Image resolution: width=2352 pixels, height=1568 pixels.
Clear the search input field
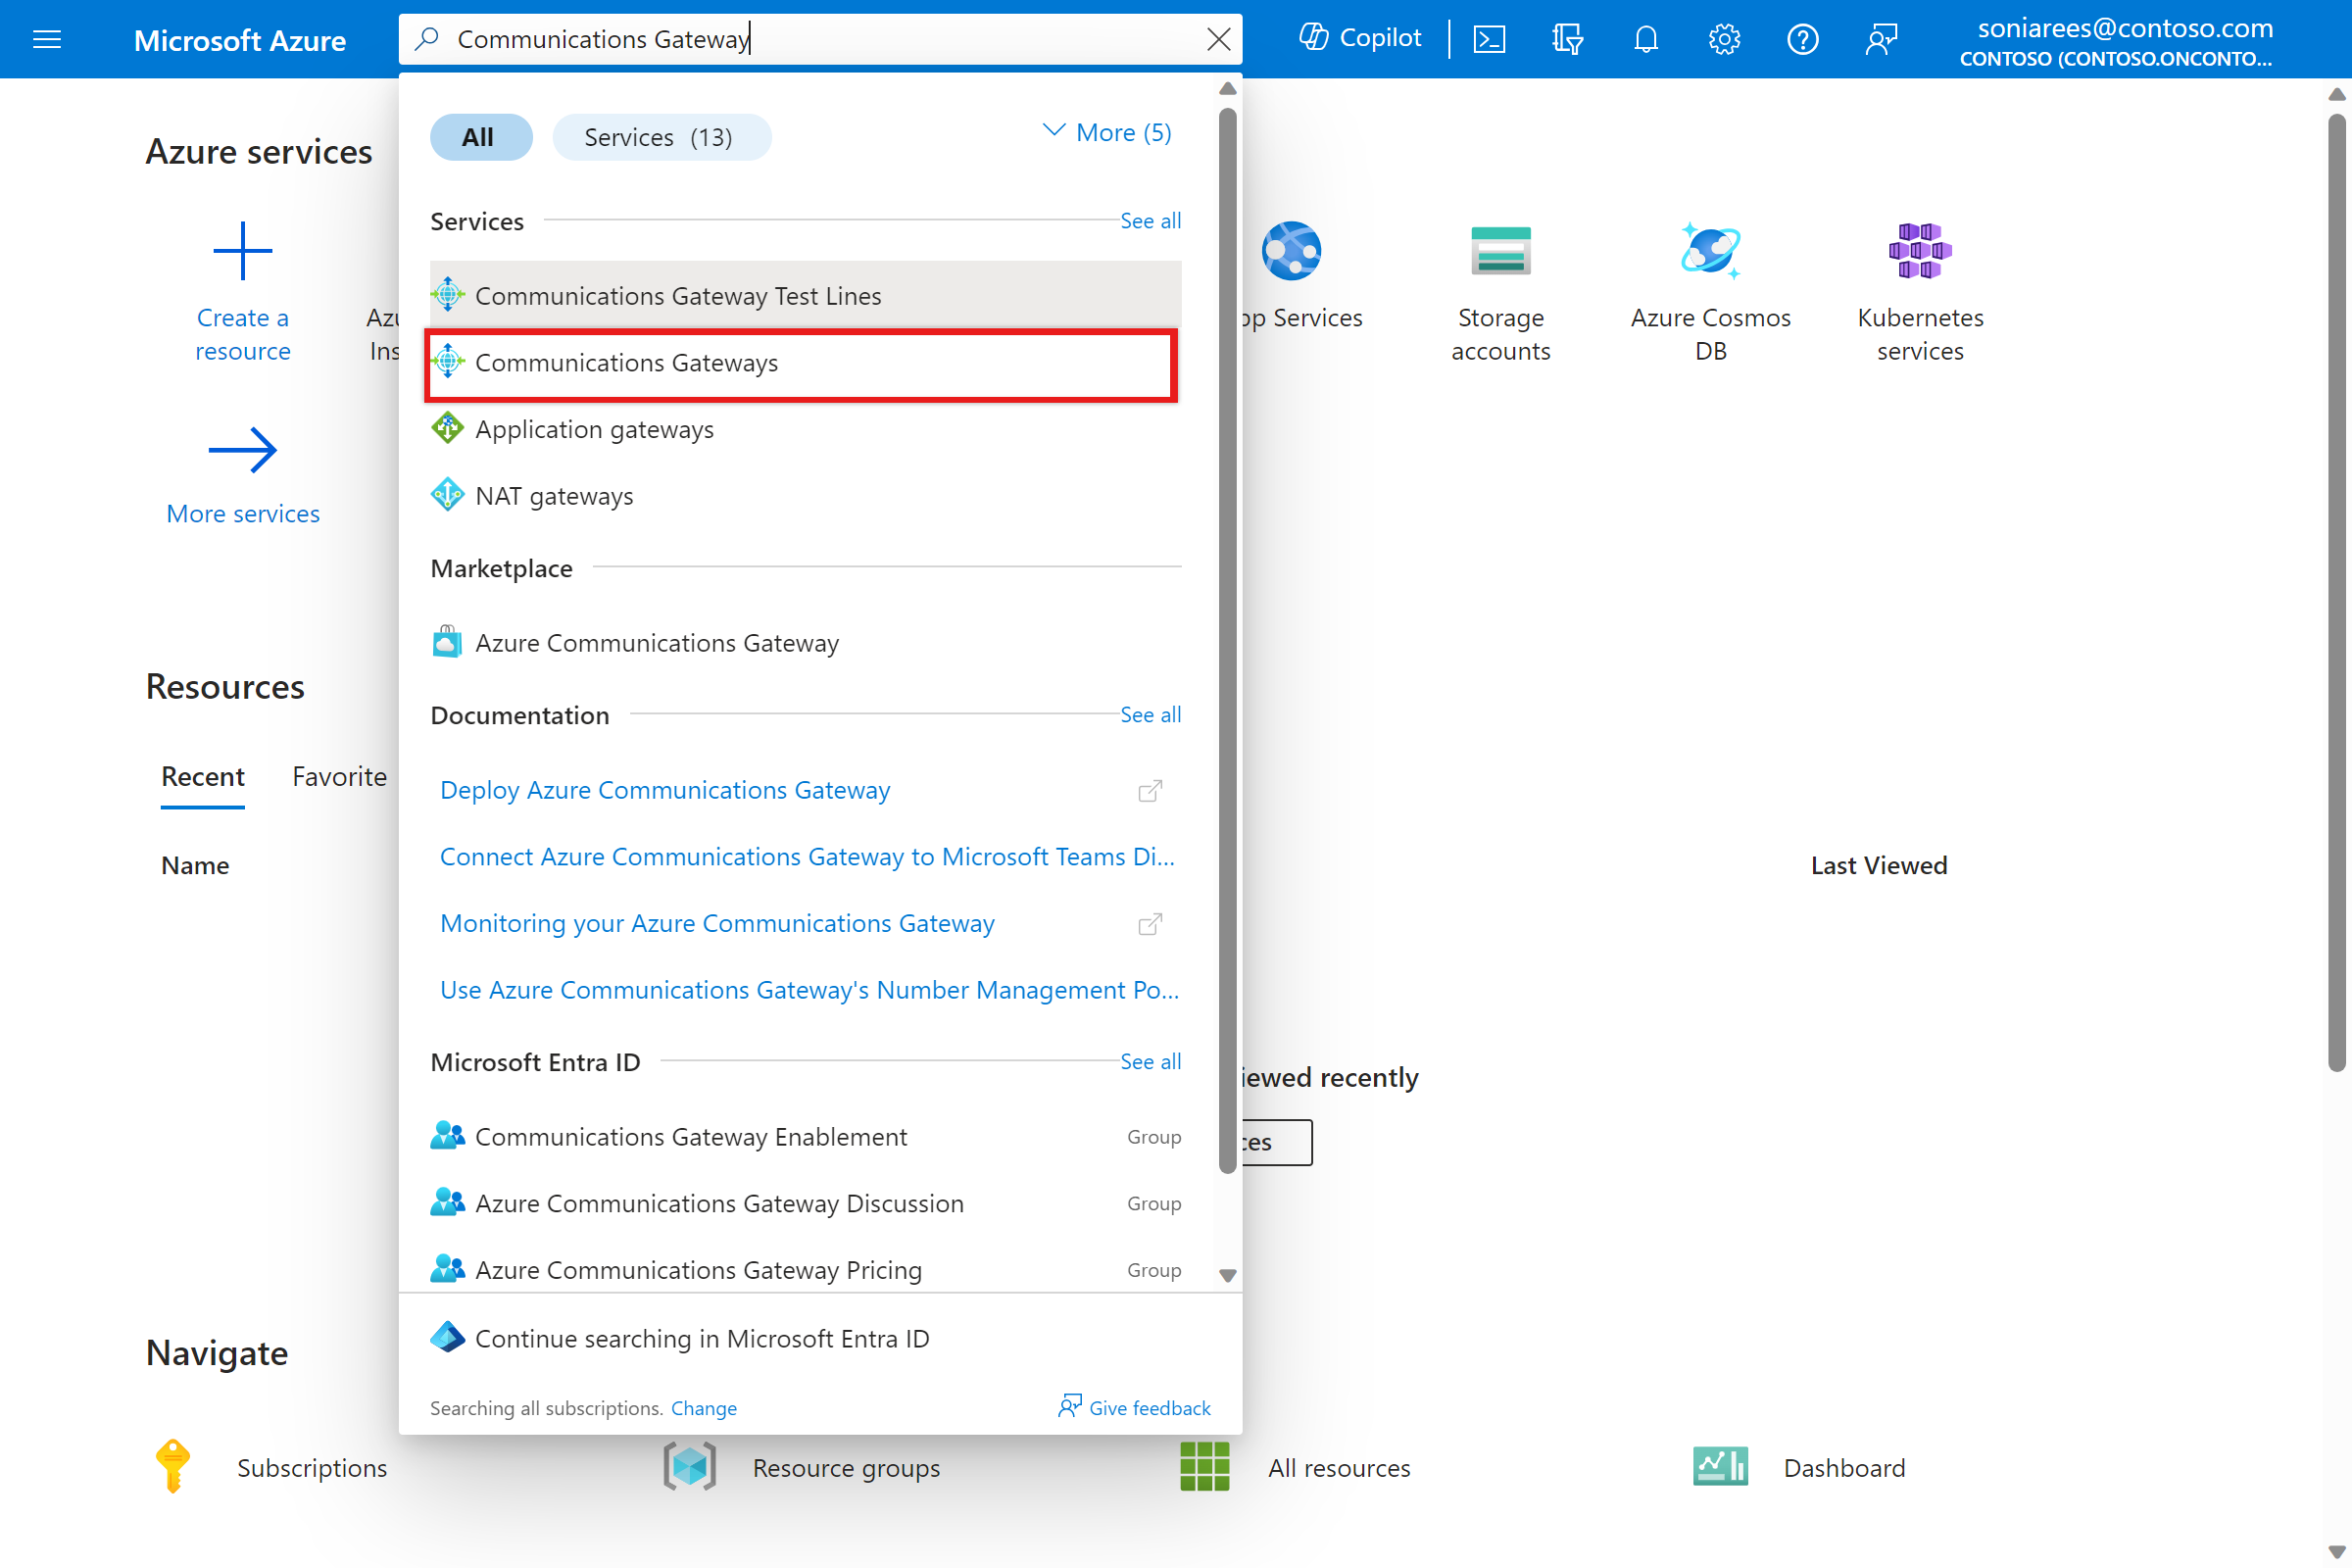(x=1218, y=38)
